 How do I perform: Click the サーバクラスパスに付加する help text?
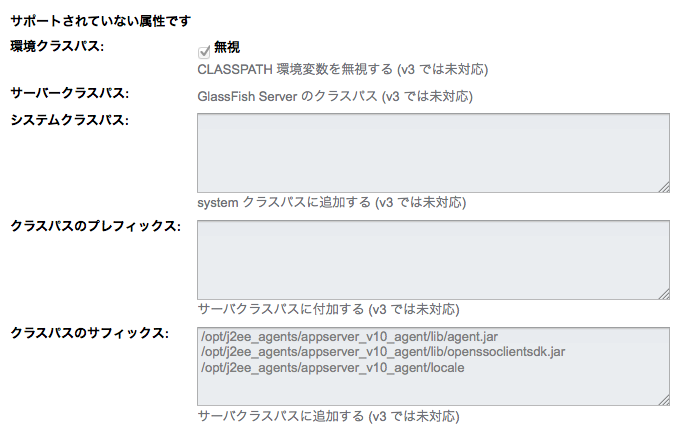click(329, 309)
